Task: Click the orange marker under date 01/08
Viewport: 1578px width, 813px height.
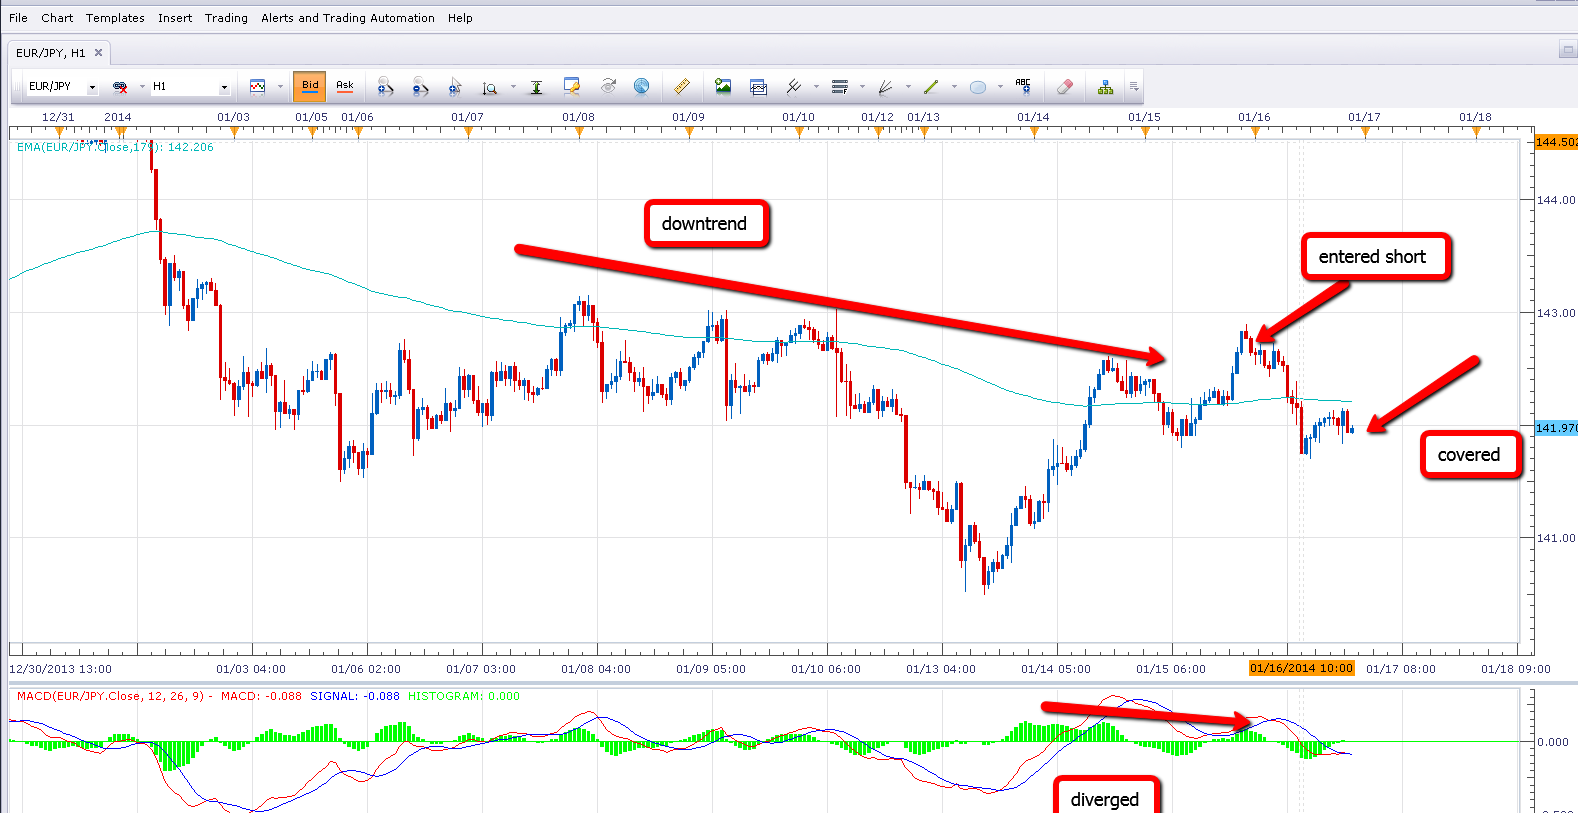Action: point(579,132)
